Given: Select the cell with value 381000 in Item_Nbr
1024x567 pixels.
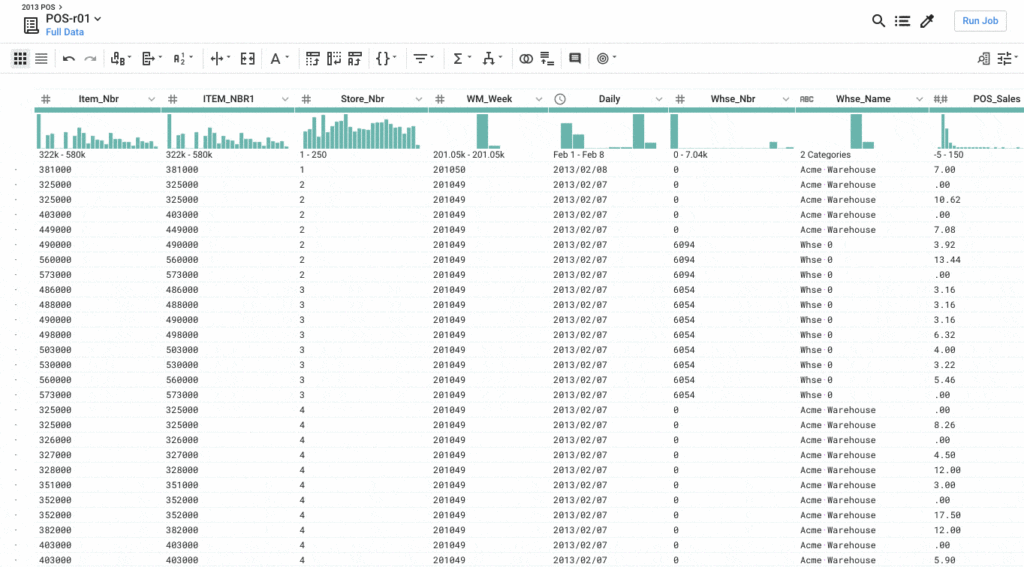Looking at the screenshot, I should [55, 170].
